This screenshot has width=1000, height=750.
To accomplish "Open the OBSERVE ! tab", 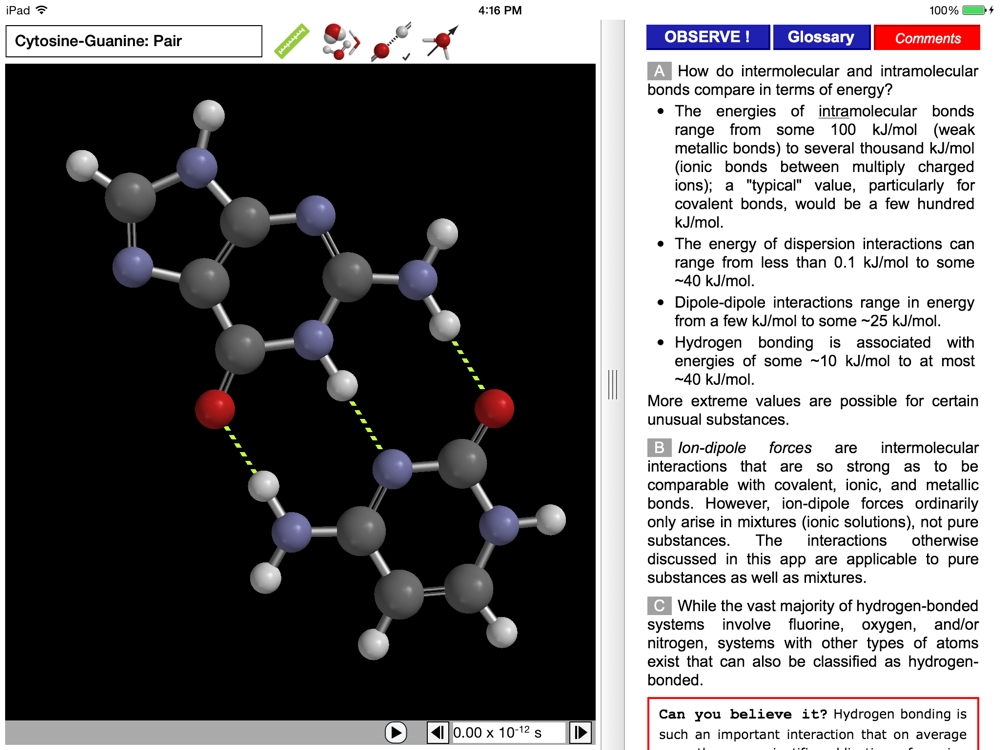I will [707, 37].
